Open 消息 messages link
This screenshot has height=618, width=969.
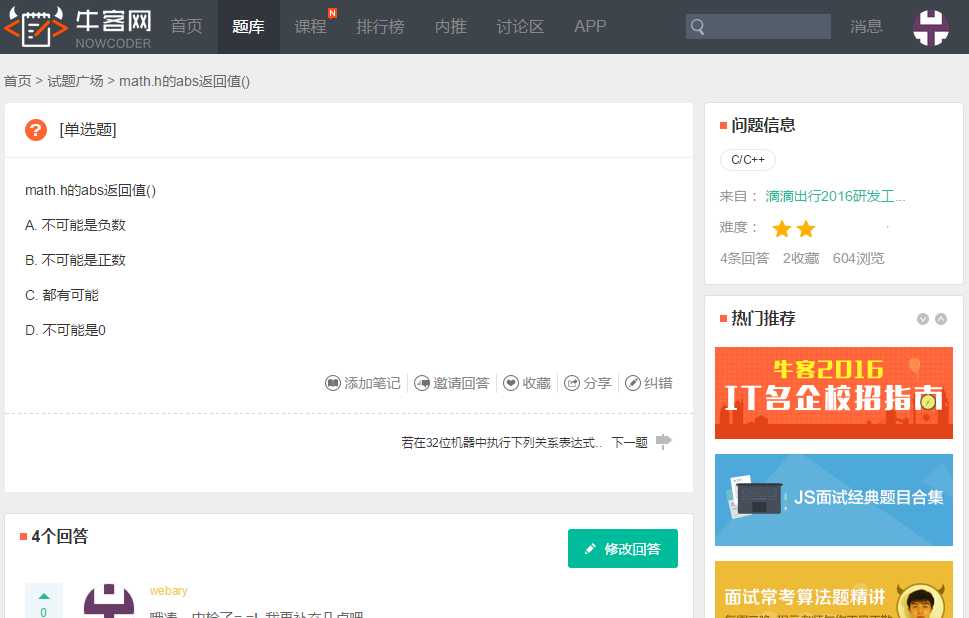[866, 27]
